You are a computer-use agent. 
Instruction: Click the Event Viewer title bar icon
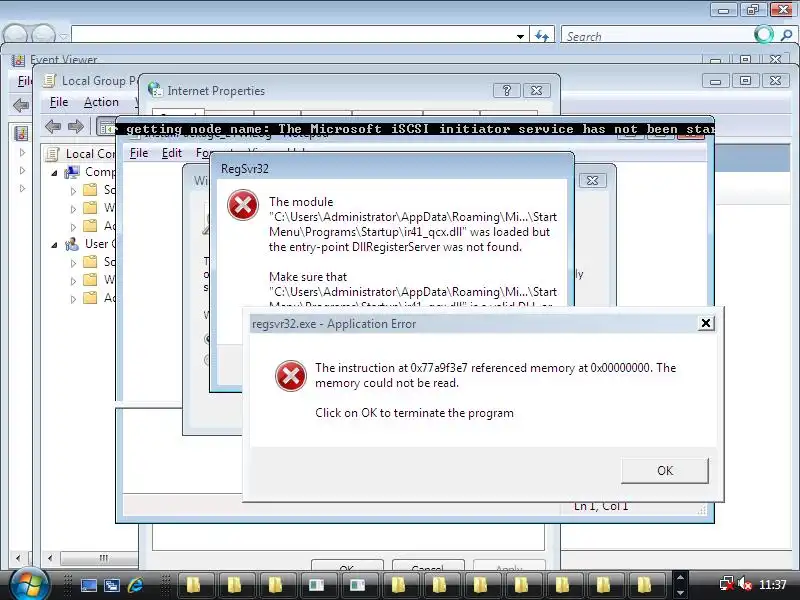[18, 60]
